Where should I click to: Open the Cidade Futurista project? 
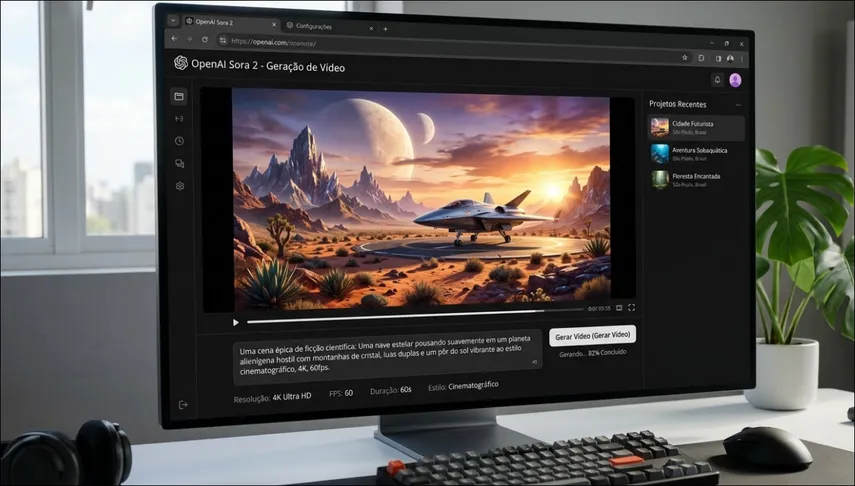[696, 128]
